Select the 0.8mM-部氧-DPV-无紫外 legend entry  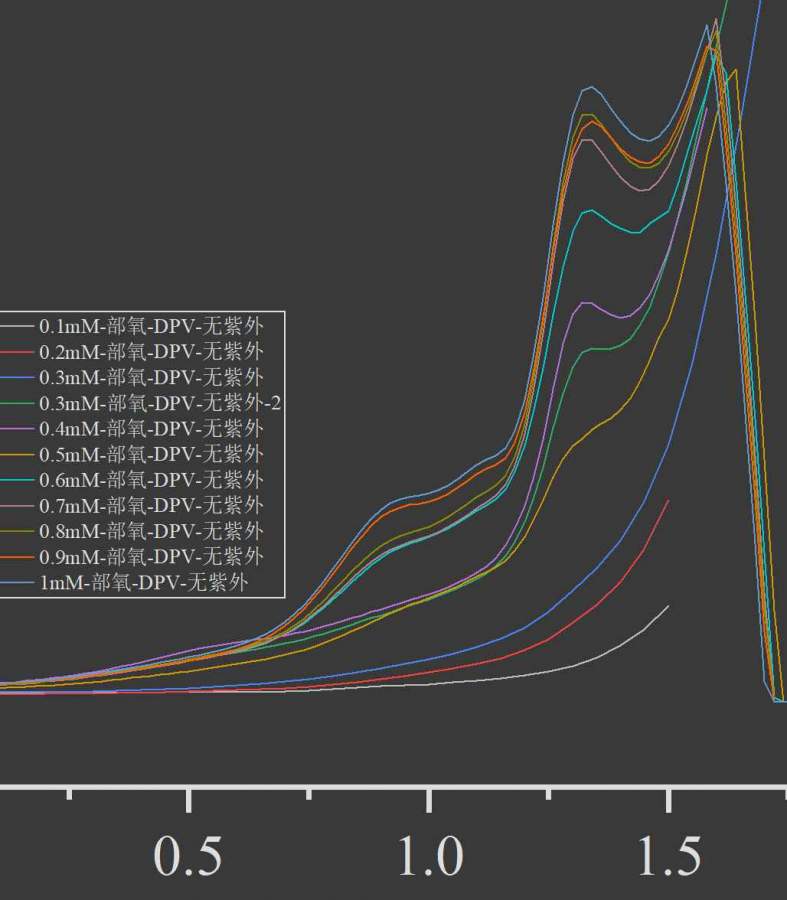pyautogui.click(x=150, y=531)
